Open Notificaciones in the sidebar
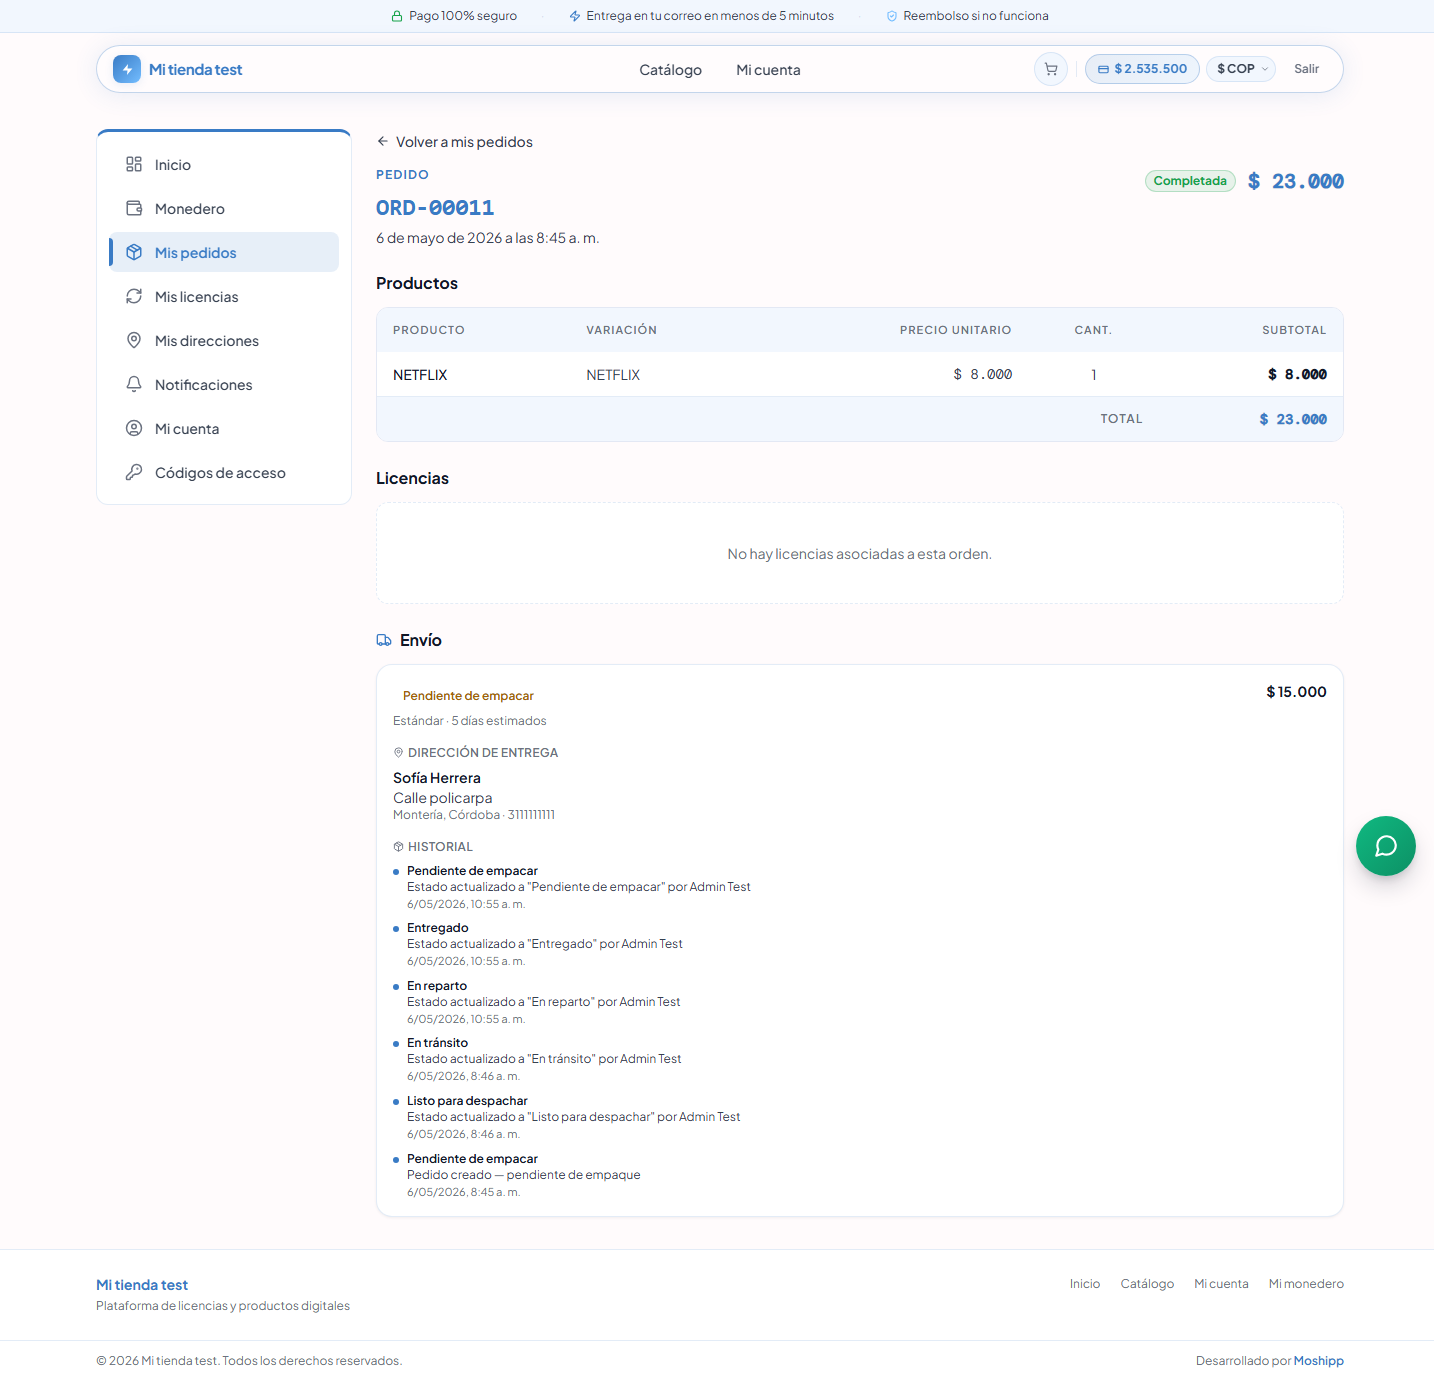Image resolution: width=1434 pixels, height=1381 pixels. tap(224, 384)
